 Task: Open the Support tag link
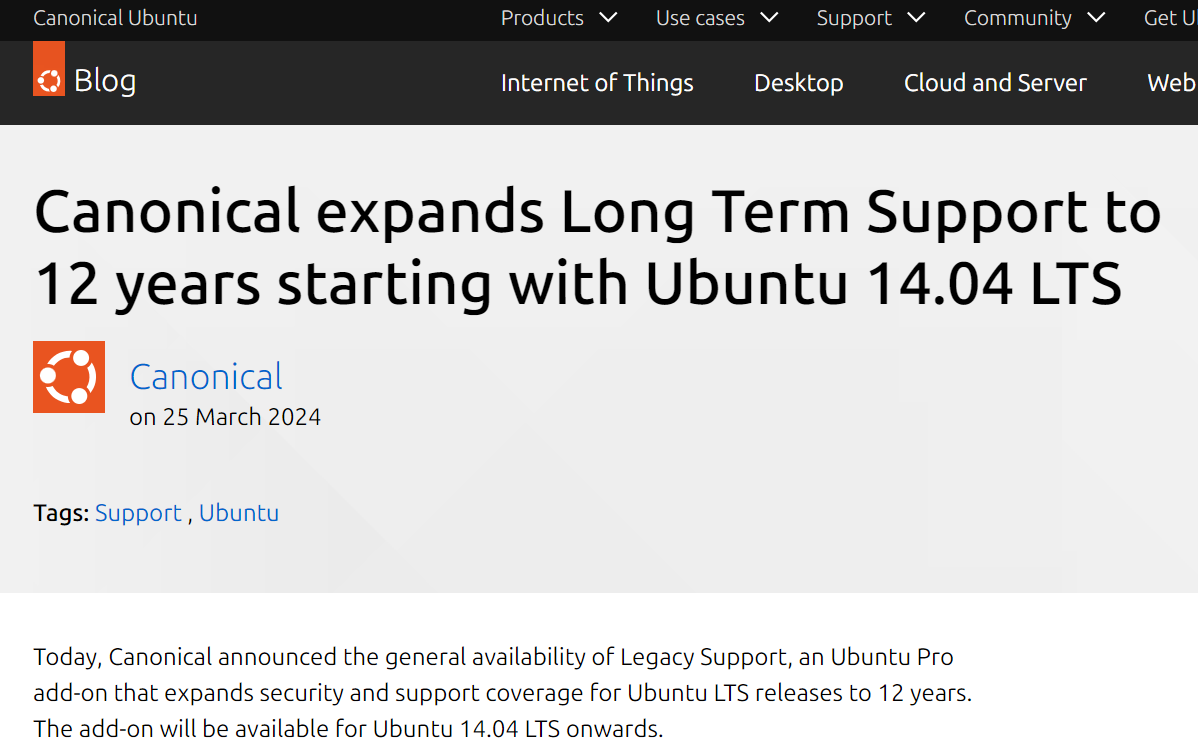pyautogui.click(x=138, y=513)
